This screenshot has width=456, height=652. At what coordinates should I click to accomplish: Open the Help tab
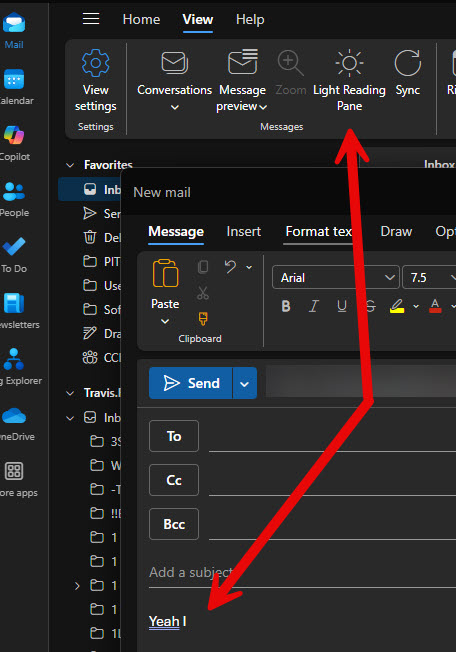[x=250, y=20]
